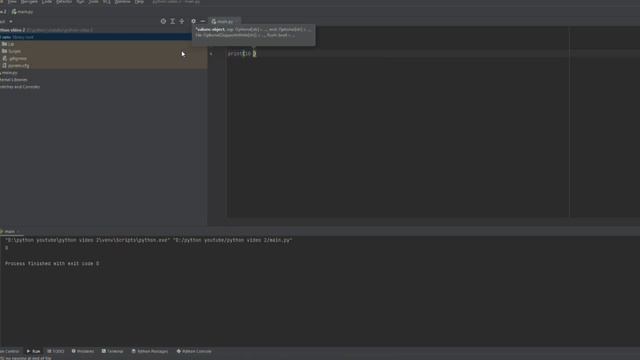Viewport: 640px width, 360px height.
Task: Select the .gitignore file in project tree
Action: point(15,58)
